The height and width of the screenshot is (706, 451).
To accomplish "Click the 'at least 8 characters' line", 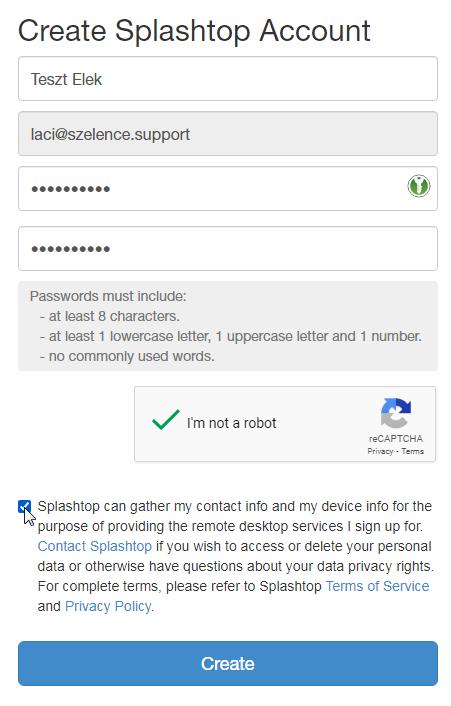I will point(109,317).
